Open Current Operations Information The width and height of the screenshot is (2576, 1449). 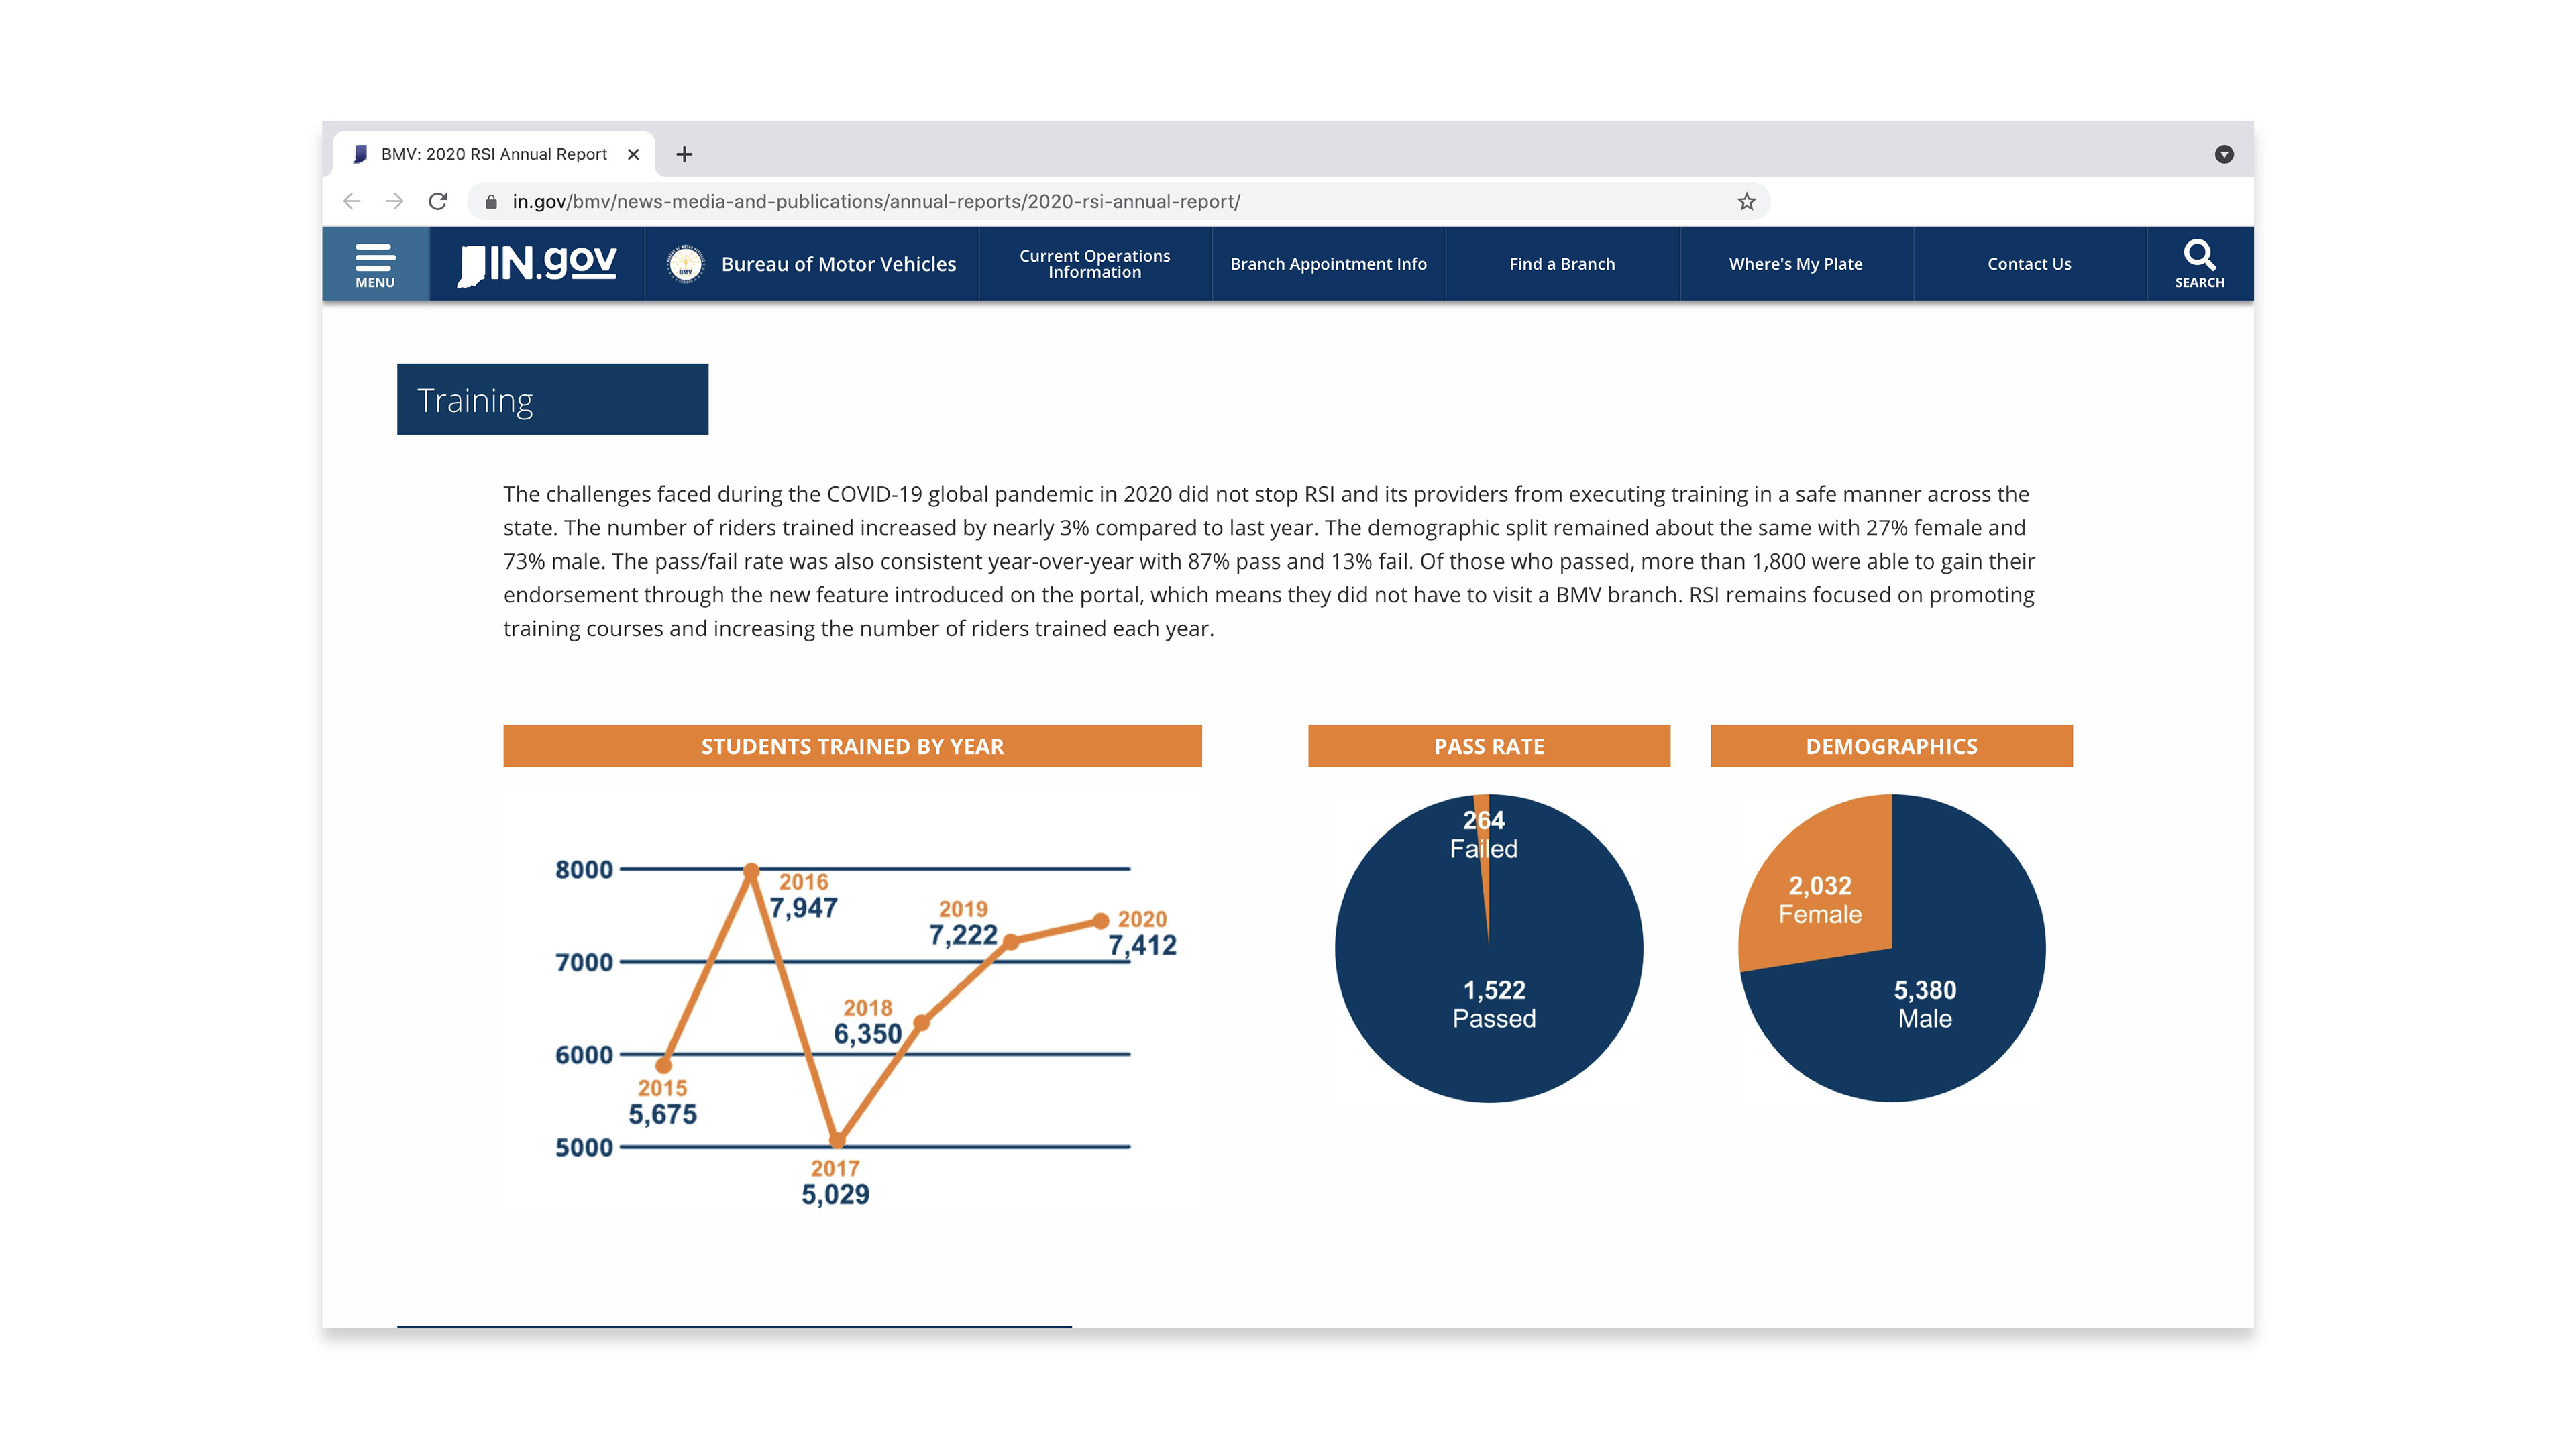tap(1095, 264)
